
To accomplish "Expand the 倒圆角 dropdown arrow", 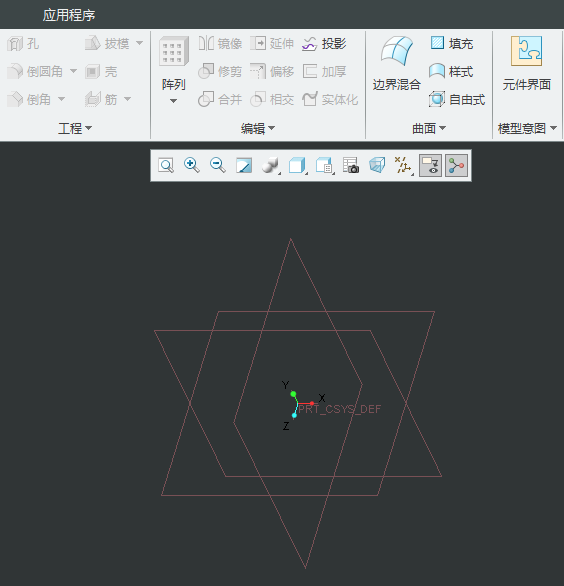I will pos(73,71).
